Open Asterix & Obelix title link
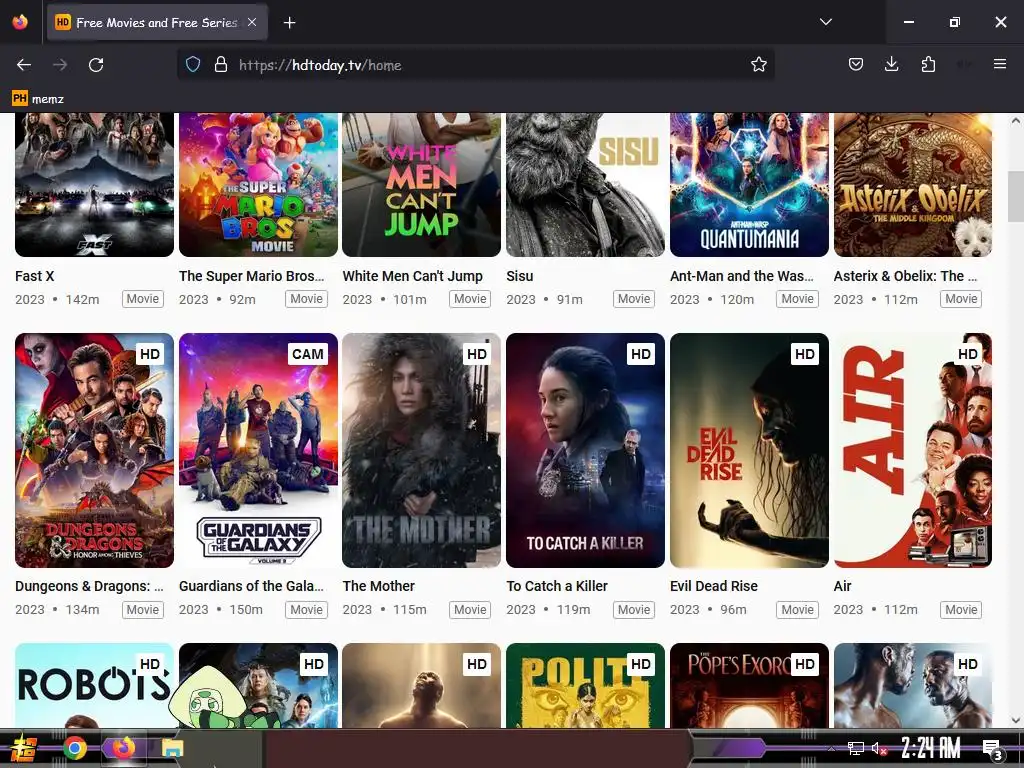 [905, 276]
